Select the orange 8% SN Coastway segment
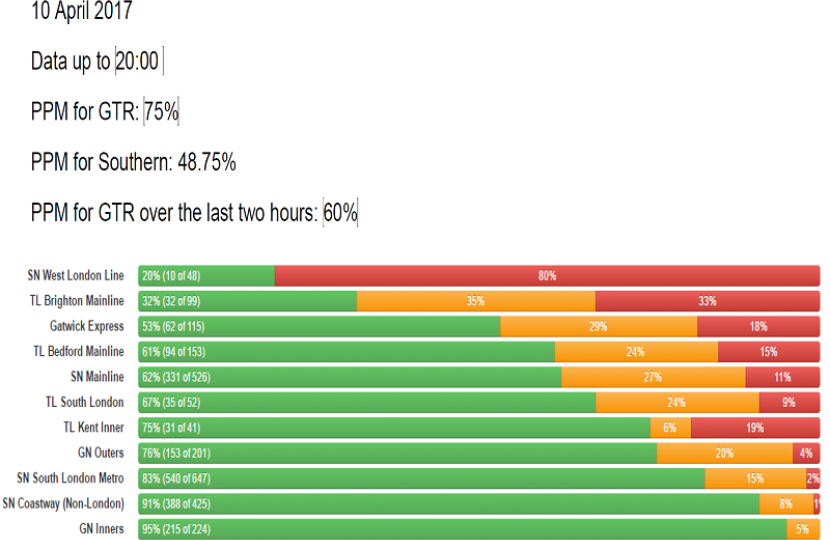Image resolution: width=830 pixels, height=540 pixels. (x=786, y=503)
